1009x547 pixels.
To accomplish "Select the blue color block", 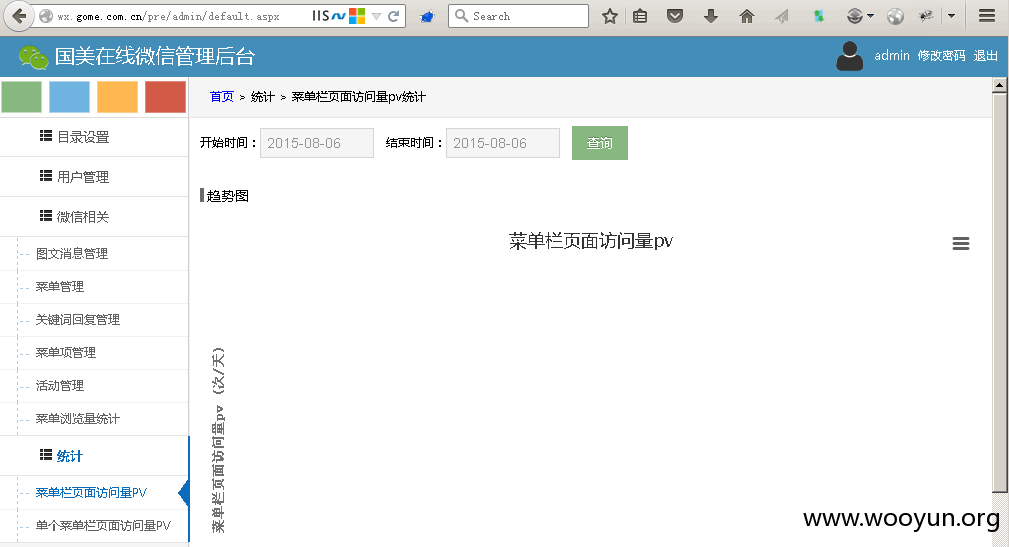I will 69,97.
